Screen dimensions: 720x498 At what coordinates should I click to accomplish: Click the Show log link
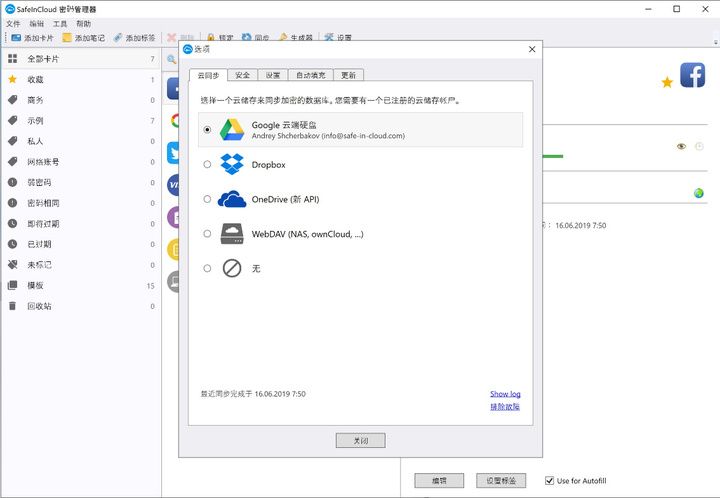pyautogui.click(x=505, y=394)
